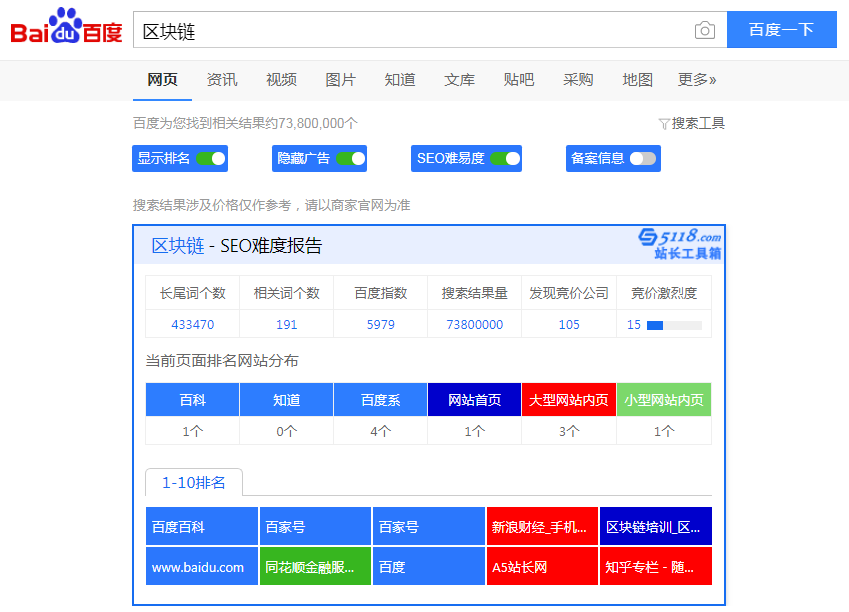
Task: Click the 4个 count under 百度系
Action: click(381, 431)
